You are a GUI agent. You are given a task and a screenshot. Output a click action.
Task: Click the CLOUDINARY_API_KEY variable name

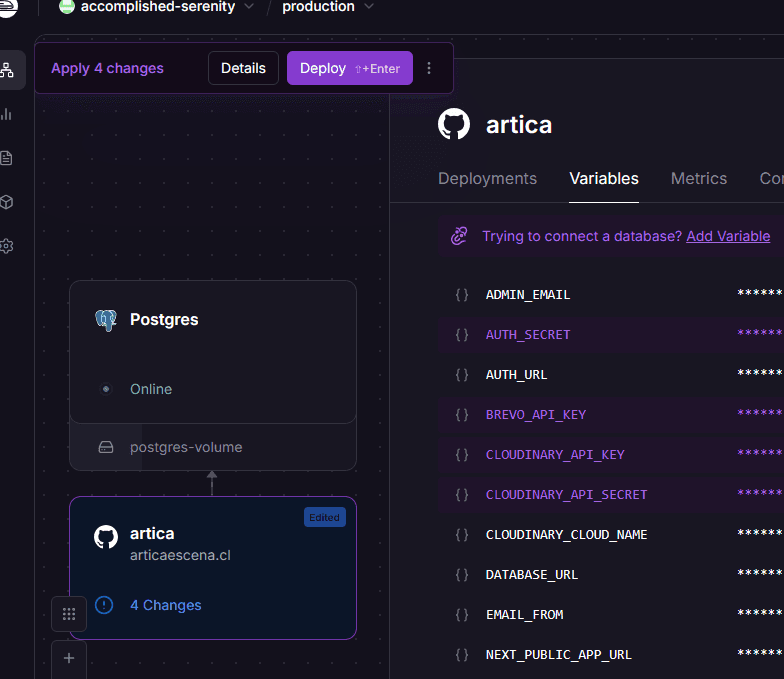point(555,454)
